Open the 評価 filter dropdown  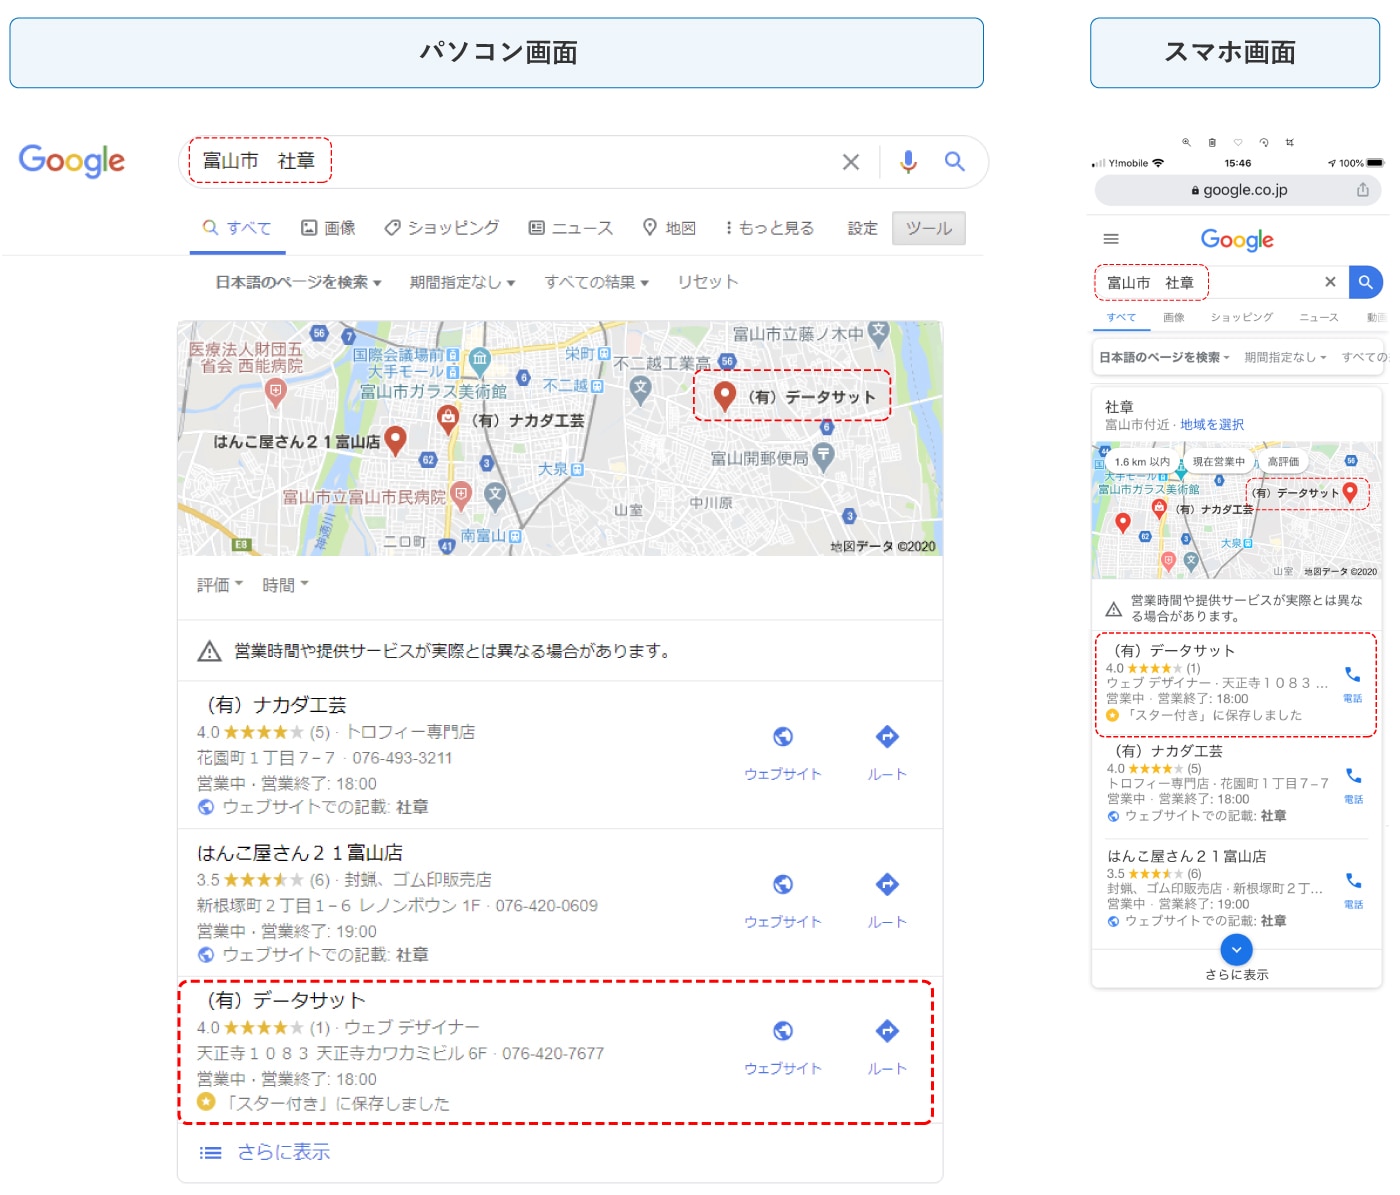click(x=220, y=585)
